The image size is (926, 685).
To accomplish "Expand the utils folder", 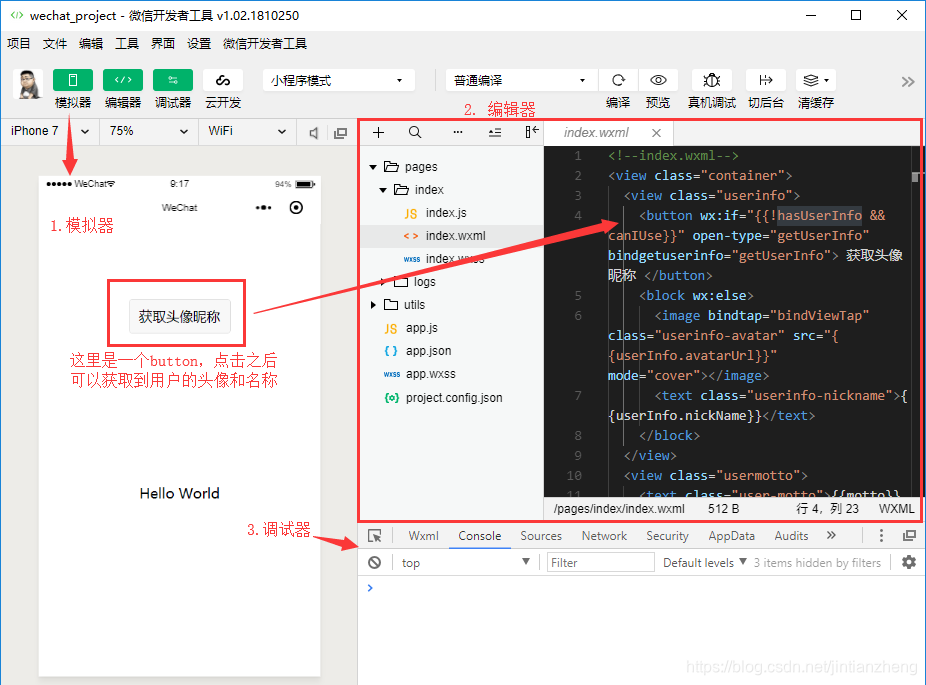I will (x=373, y=305).
